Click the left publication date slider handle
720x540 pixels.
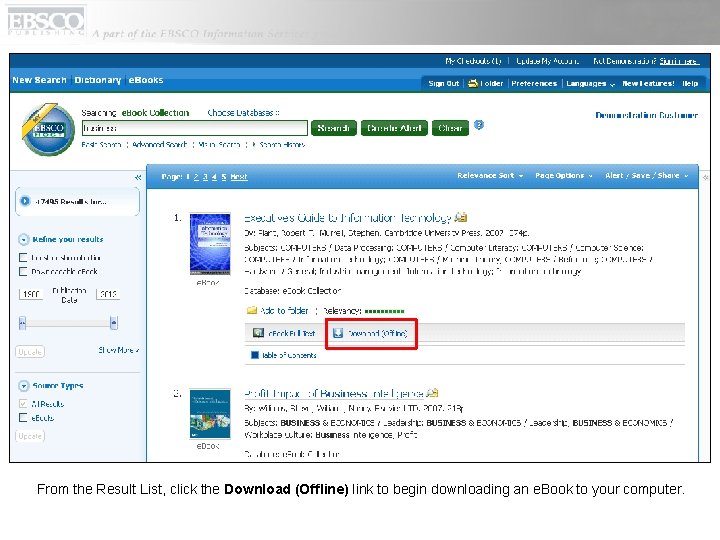22,323
